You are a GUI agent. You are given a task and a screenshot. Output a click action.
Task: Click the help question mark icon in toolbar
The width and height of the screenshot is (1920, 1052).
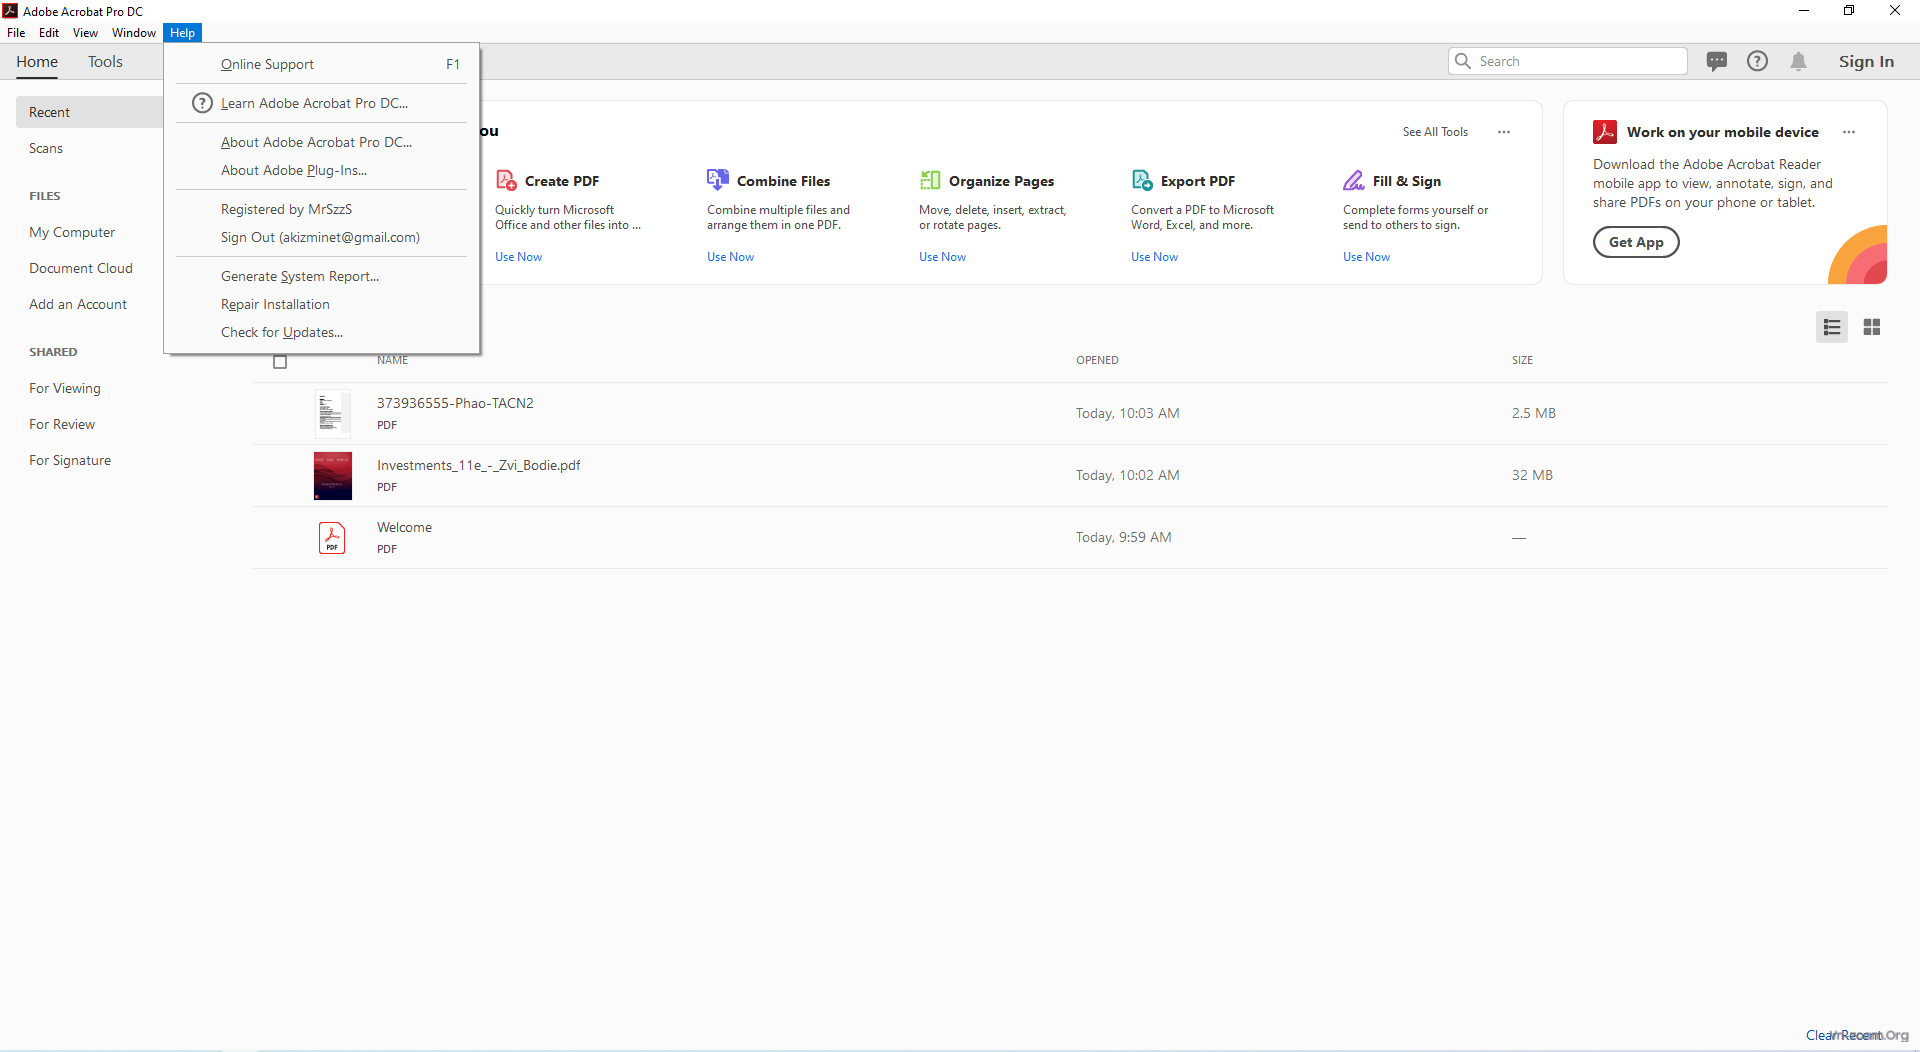tap(1757, 61)
